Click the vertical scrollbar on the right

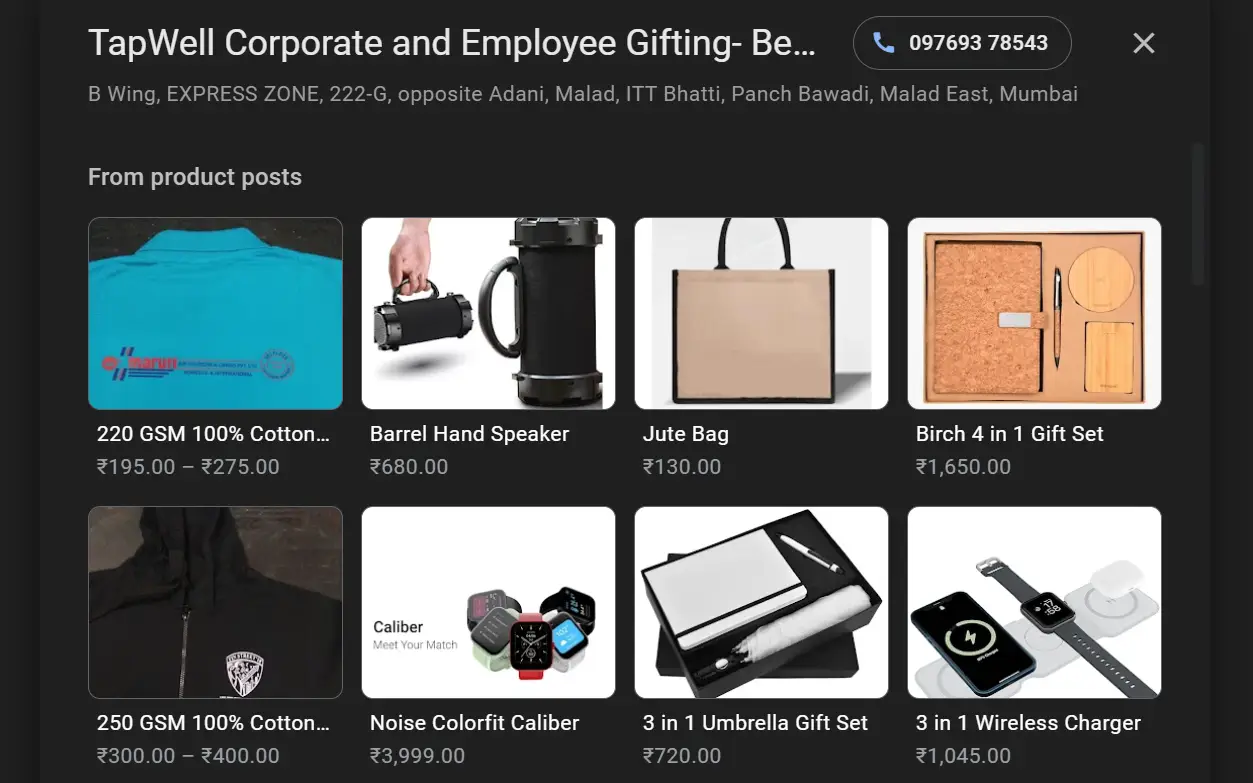1198,215
